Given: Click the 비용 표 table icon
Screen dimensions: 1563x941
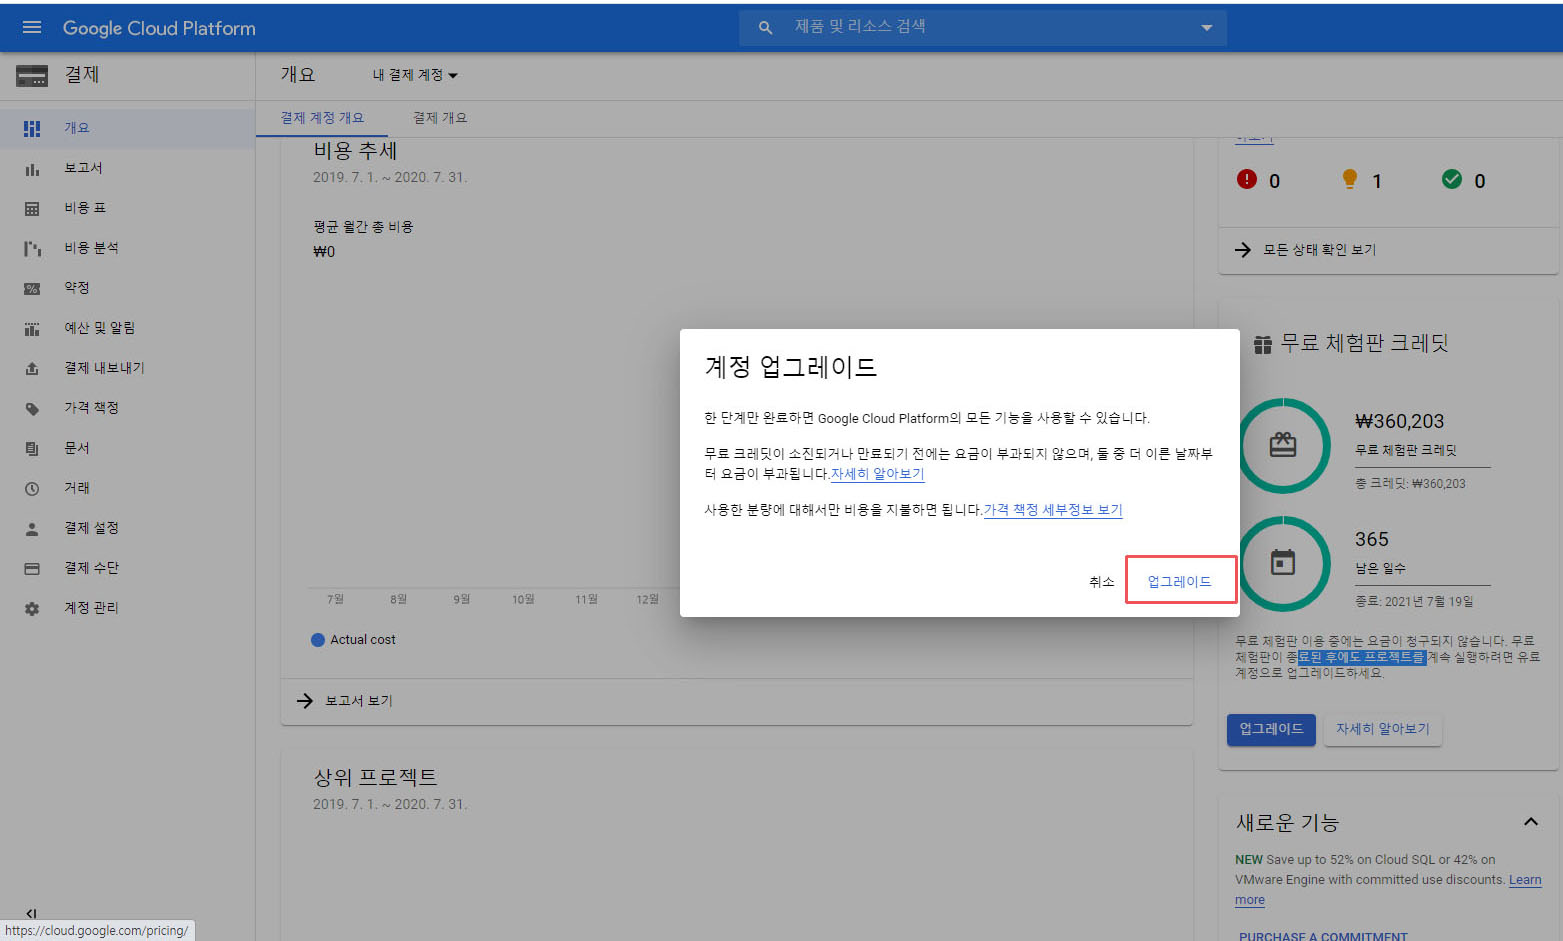Looking at the screenshot, I should pos(32,208).
